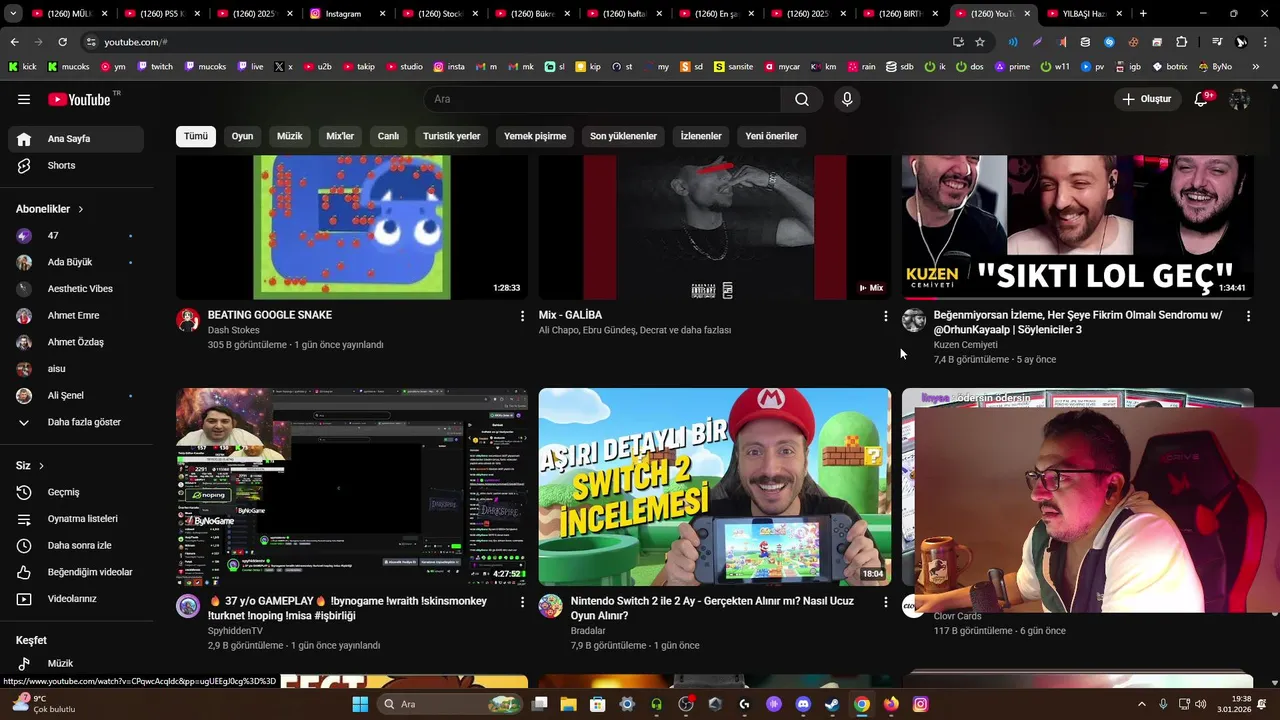The width and height of the screenshot is (1280, 720).
Task: Open the BEATING GOOGLE SNAKE title link
Action: coord(270,315)
